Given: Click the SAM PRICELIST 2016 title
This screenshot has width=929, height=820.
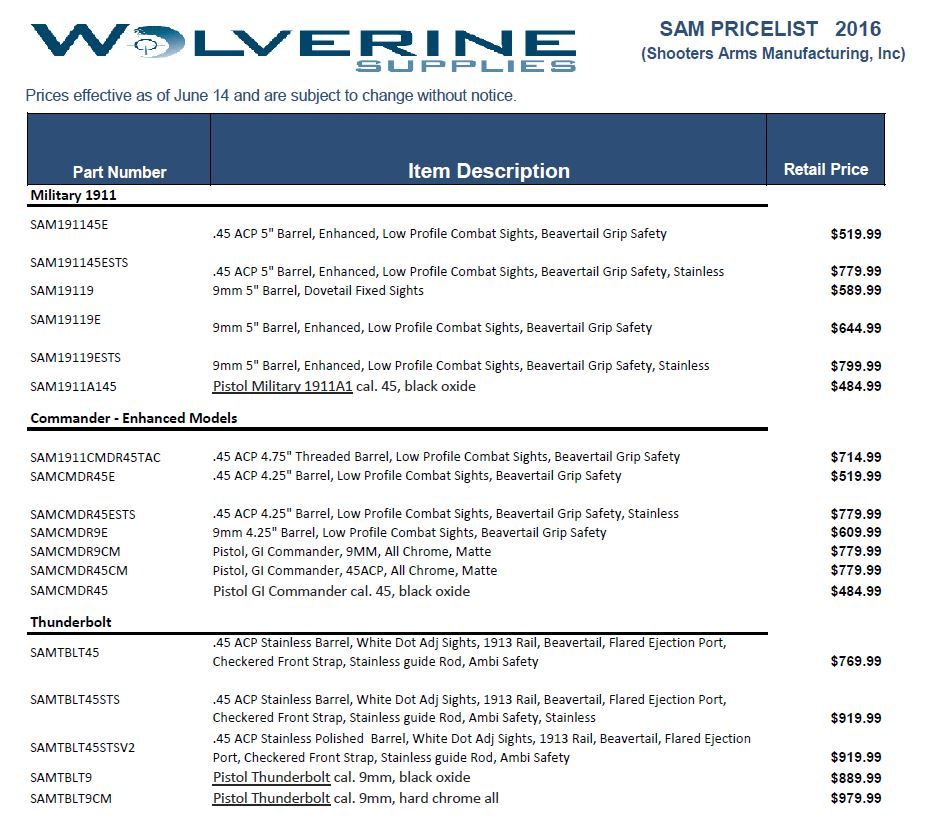Looking at the screenshot, I should tap(769, 29).
